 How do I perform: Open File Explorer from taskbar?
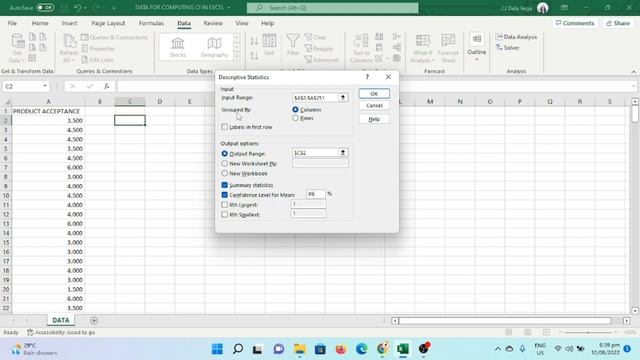point(300,349)
